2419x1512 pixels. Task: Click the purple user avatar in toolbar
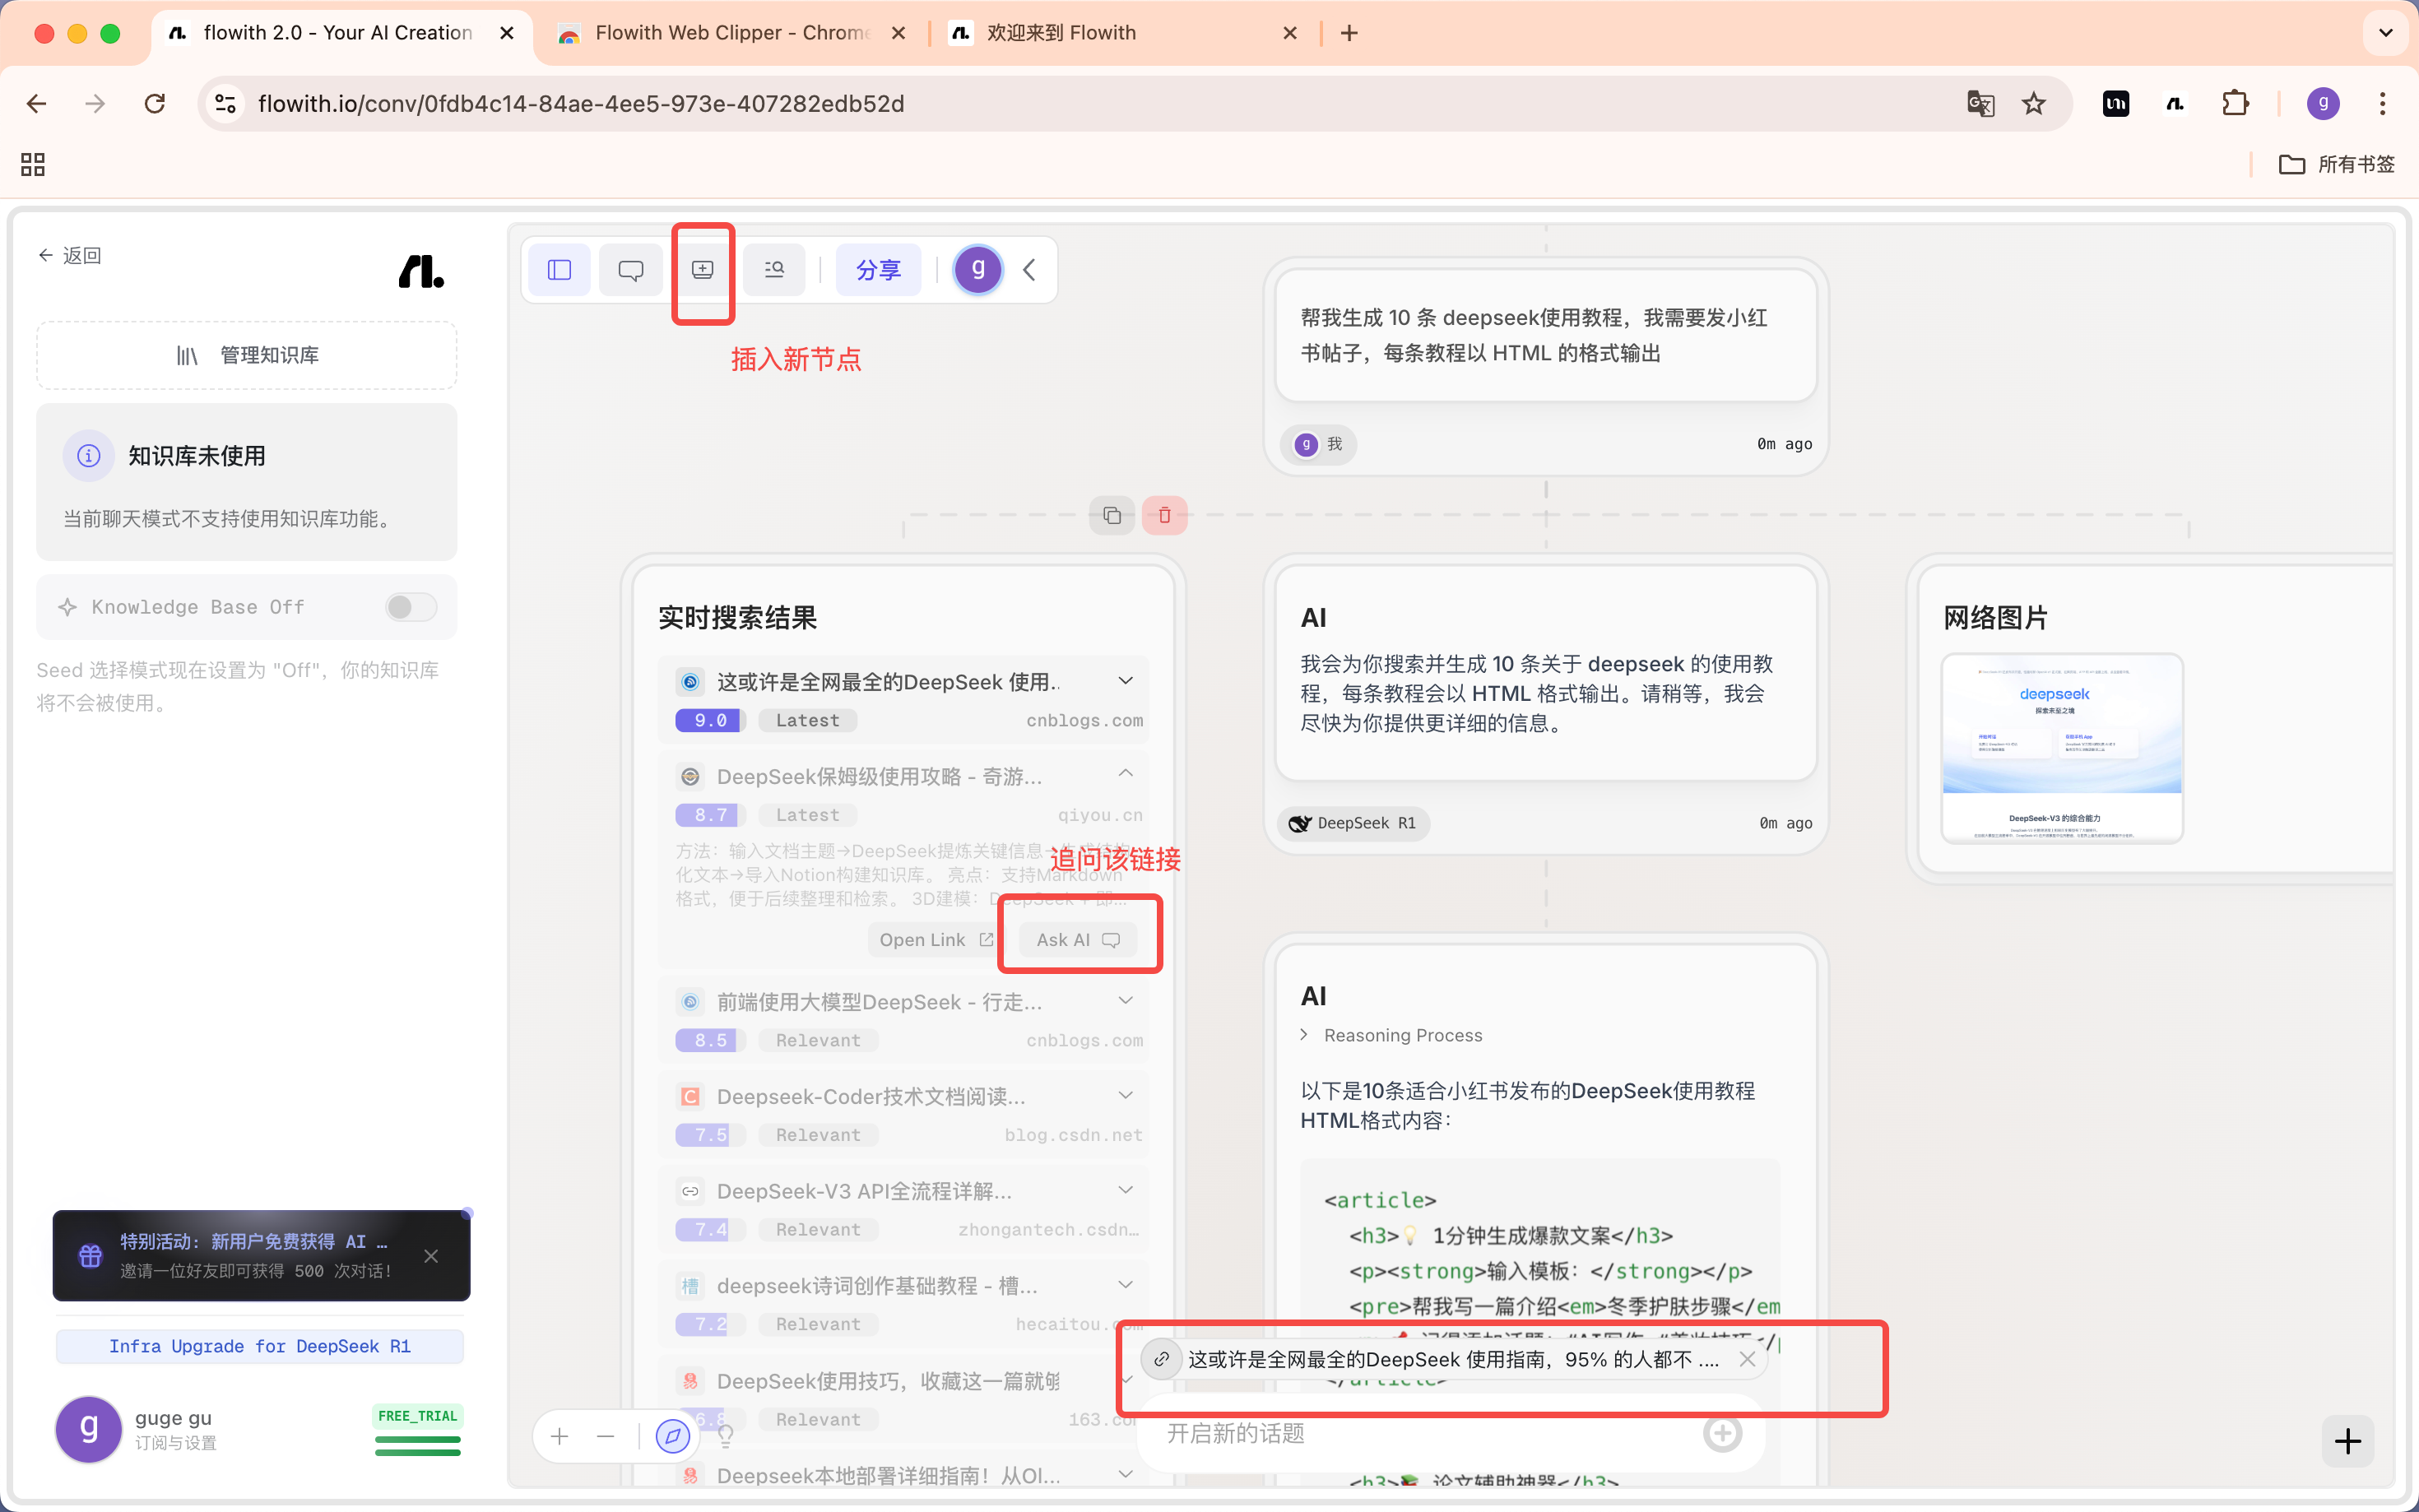tap(978, 270)
